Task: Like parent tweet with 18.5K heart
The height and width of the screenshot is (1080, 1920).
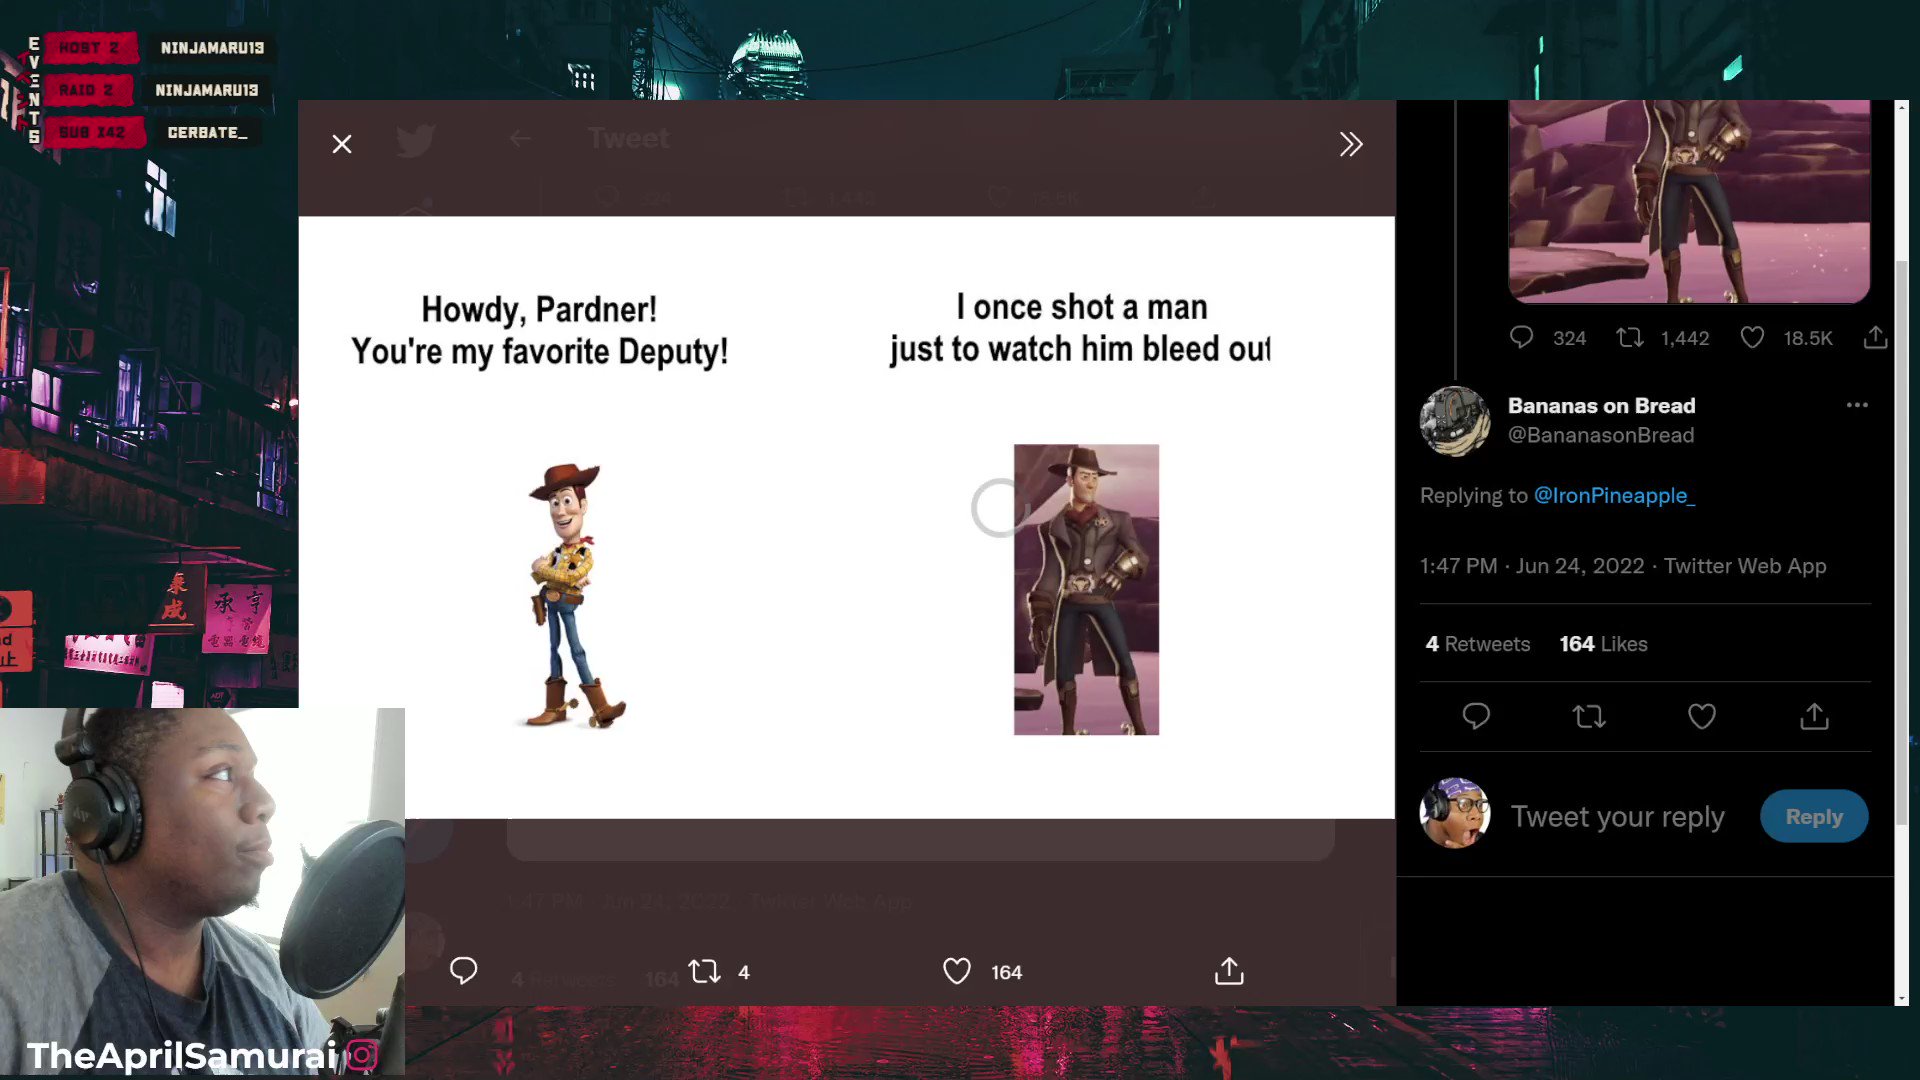Action: [x=1752, y=338]
